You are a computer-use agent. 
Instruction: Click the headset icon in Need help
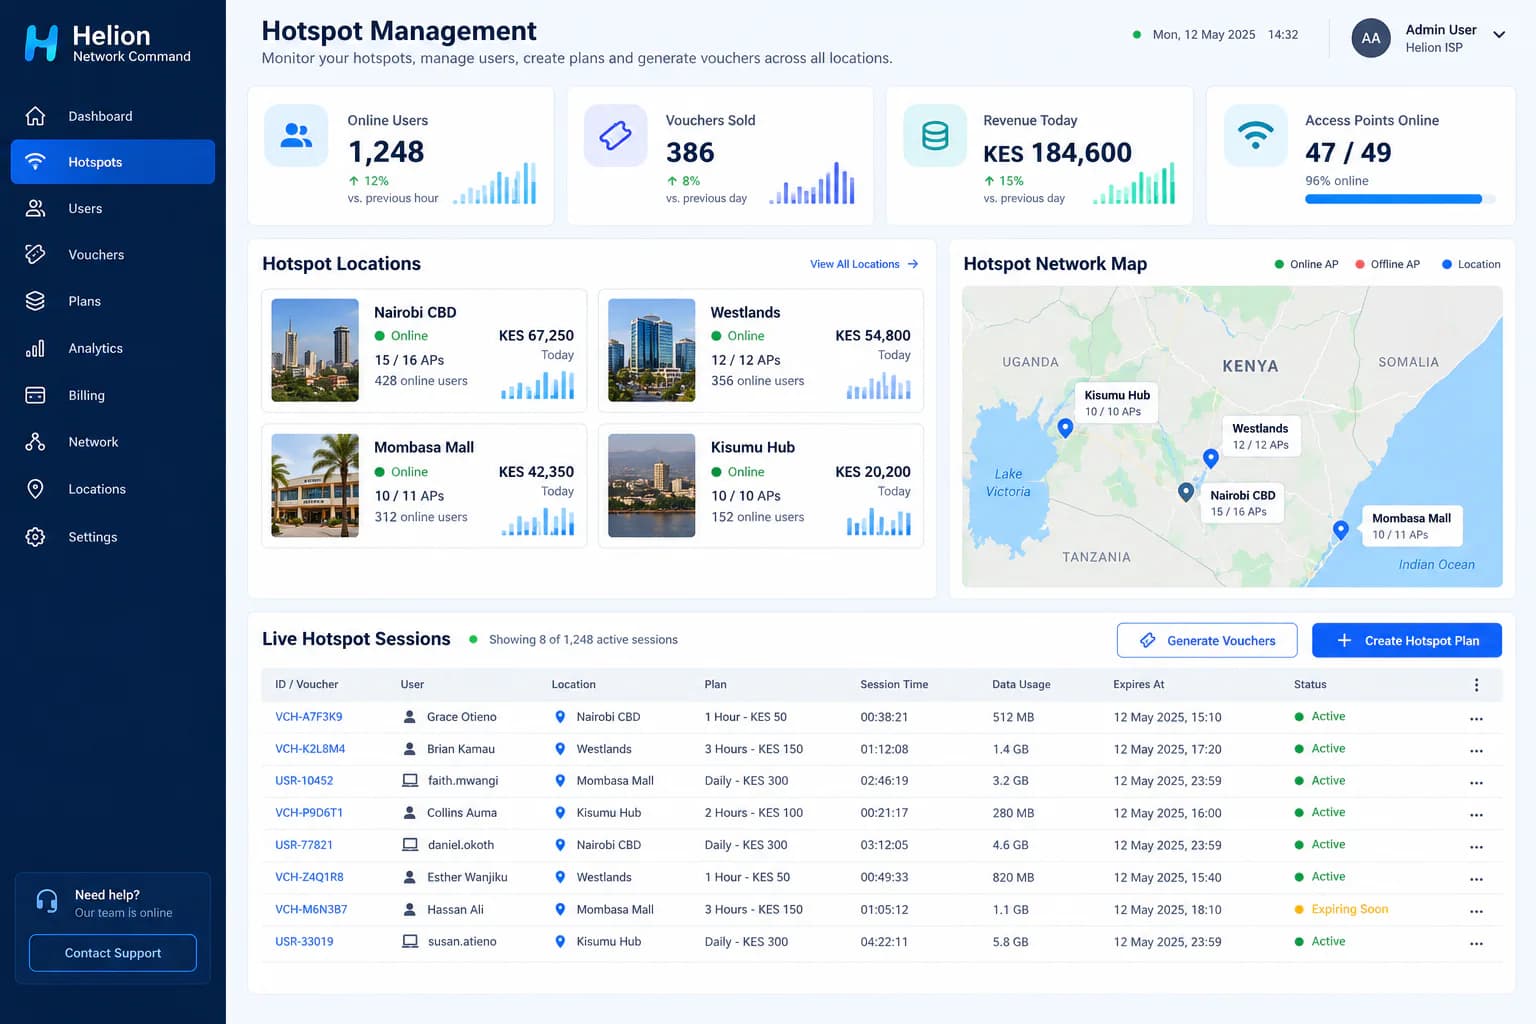click(46, 901)
